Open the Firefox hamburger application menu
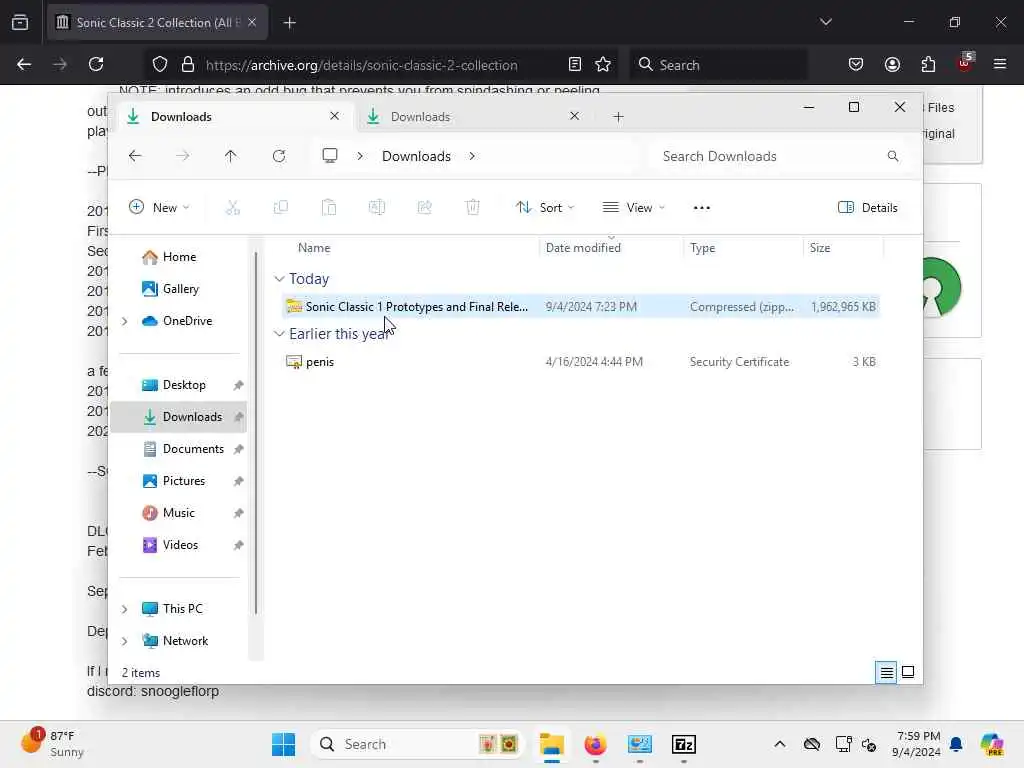The height and width of the screenshot is (768, 1024). click(x=1000, y=64)
